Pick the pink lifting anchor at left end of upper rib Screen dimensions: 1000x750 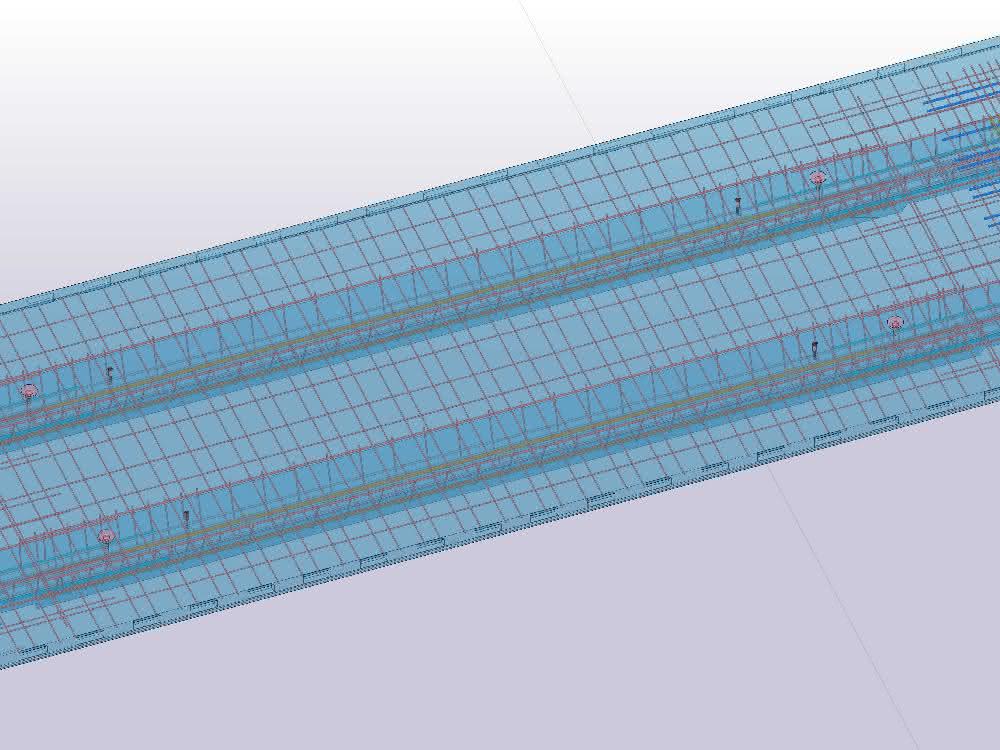[29, 391]
